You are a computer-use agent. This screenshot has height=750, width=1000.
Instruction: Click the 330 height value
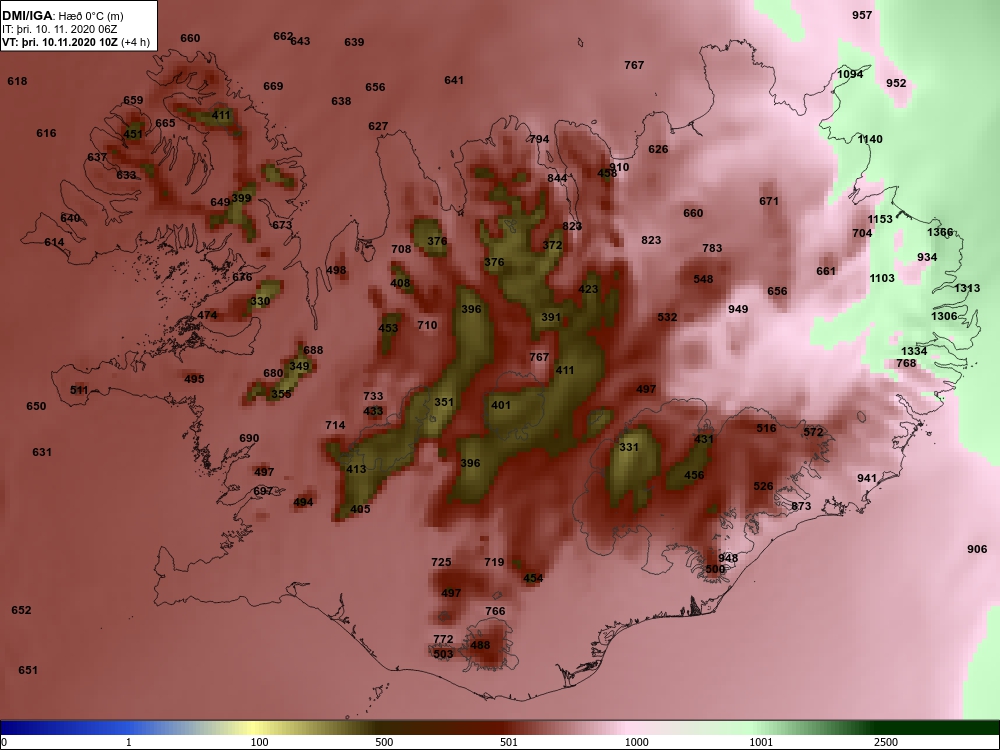[x=260, y=301]
